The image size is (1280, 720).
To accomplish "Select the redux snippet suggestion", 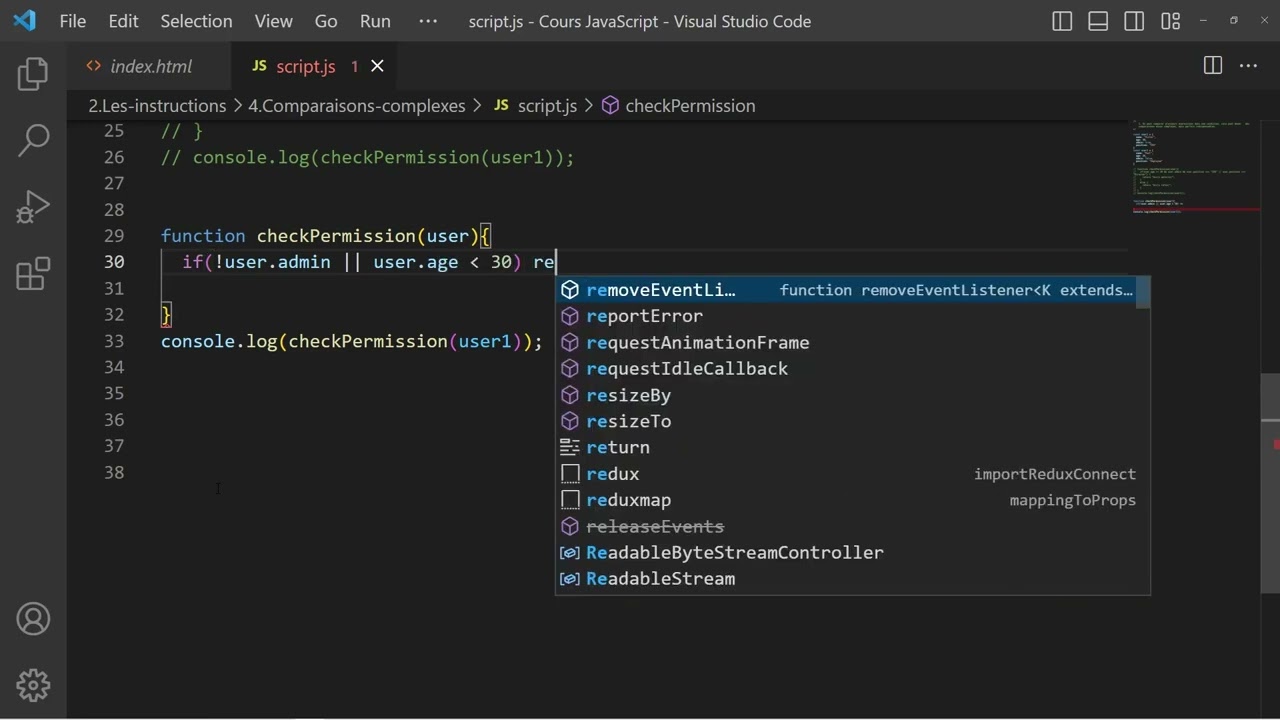I will (846, 474).
